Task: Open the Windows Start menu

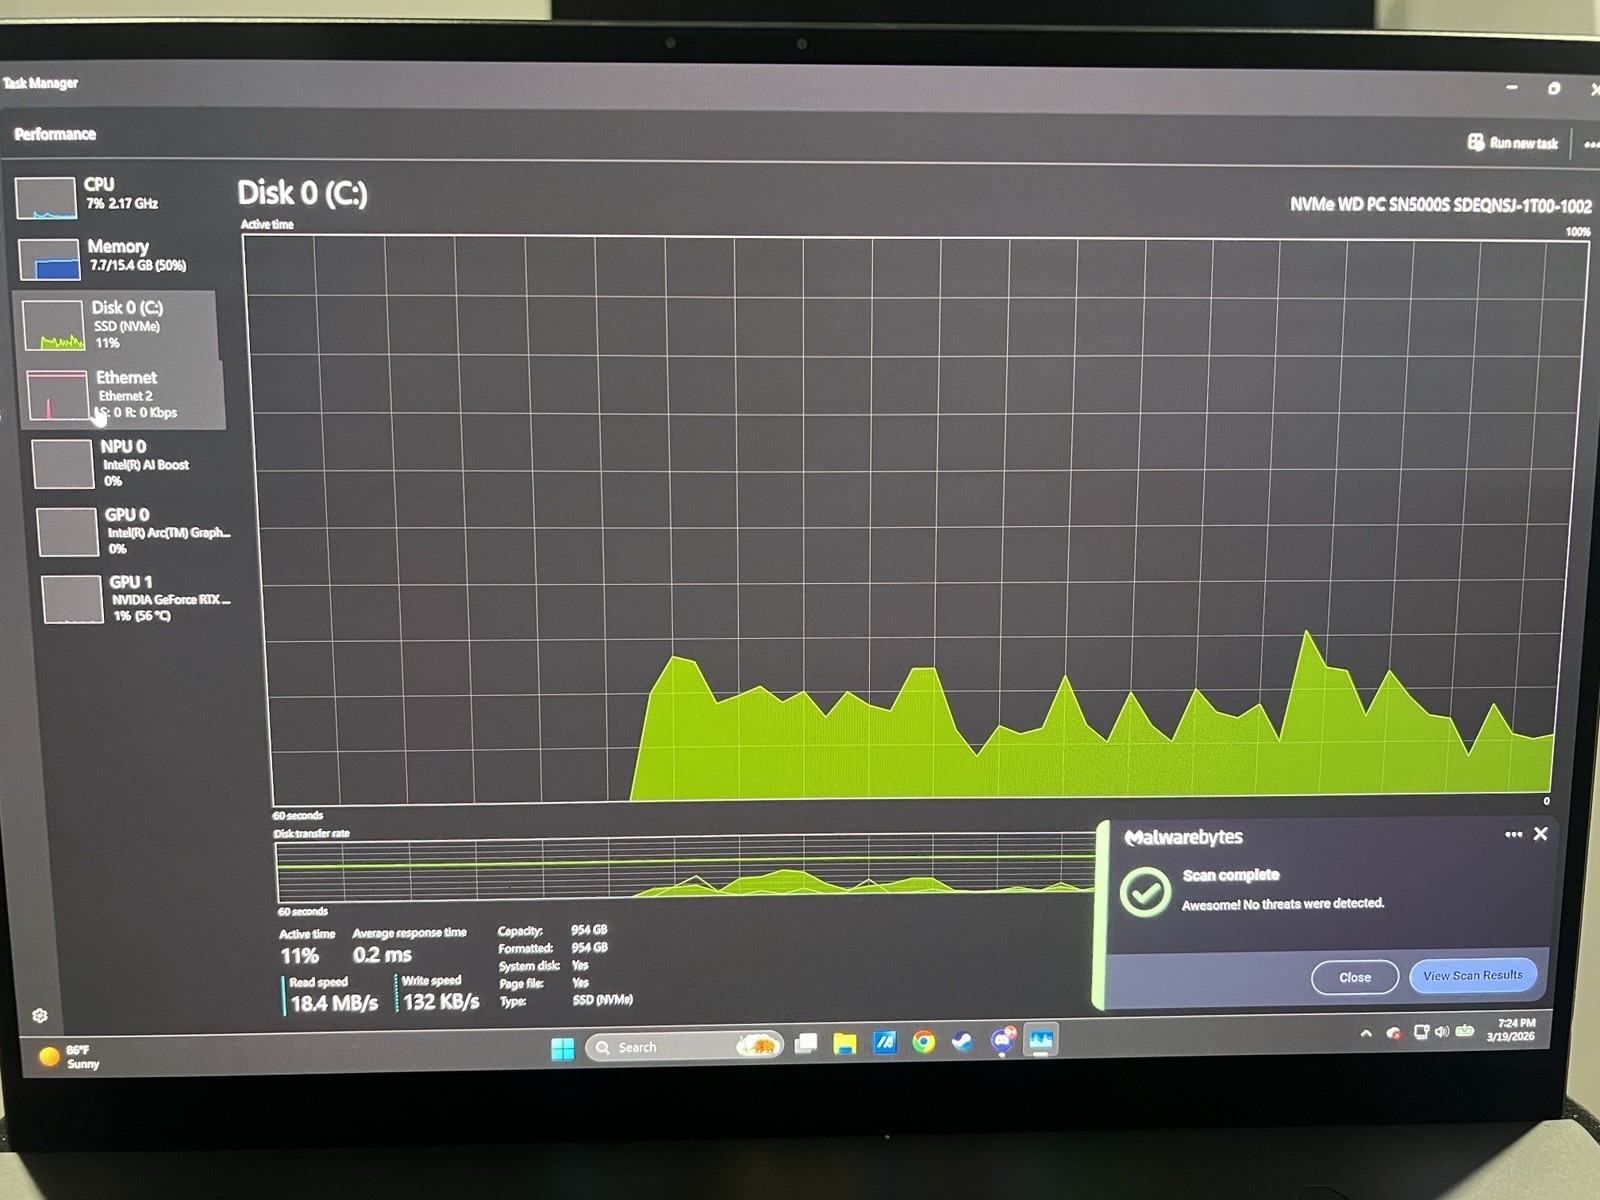Action: 563,1048
